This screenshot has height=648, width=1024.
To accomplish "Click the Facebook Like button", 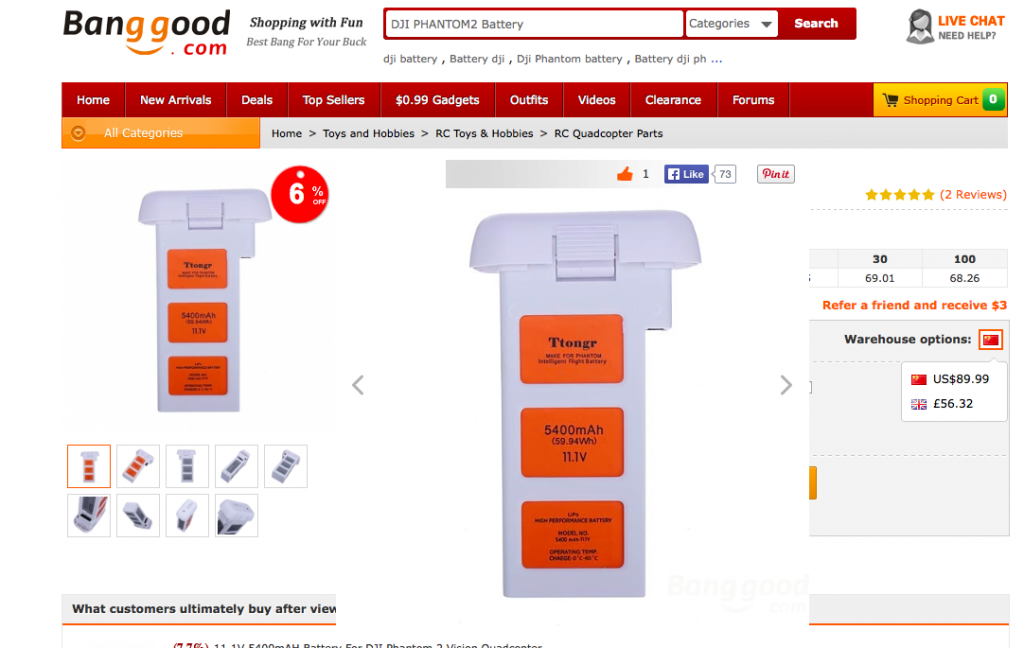I will click(x=686, y=174).
